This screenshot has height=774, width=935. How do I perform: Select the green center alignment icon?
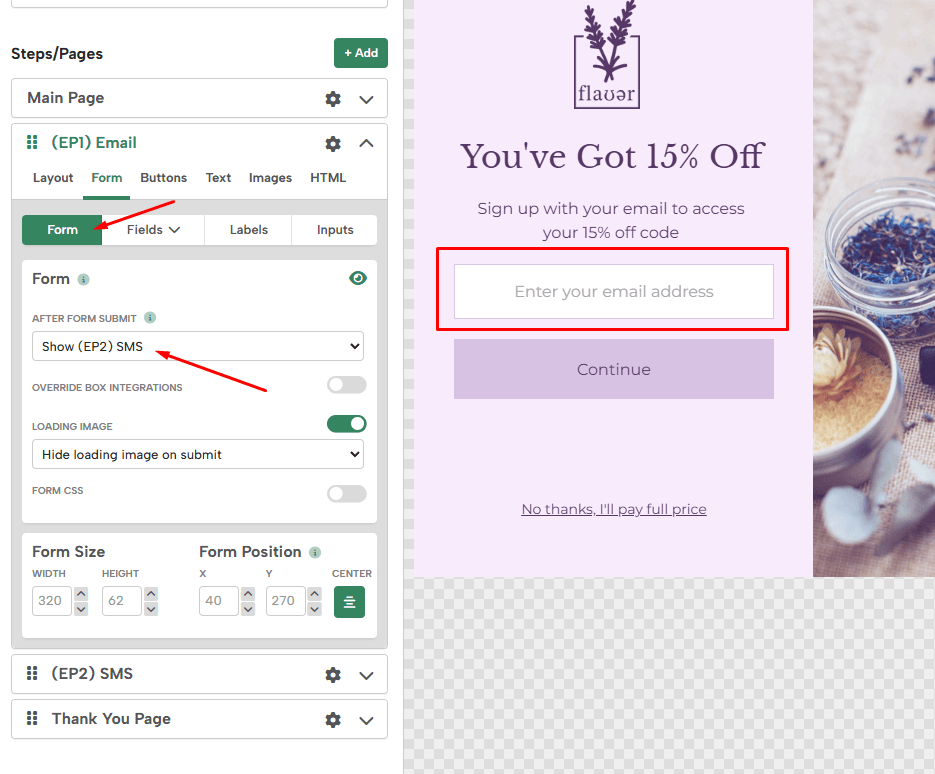pos(349,601)
